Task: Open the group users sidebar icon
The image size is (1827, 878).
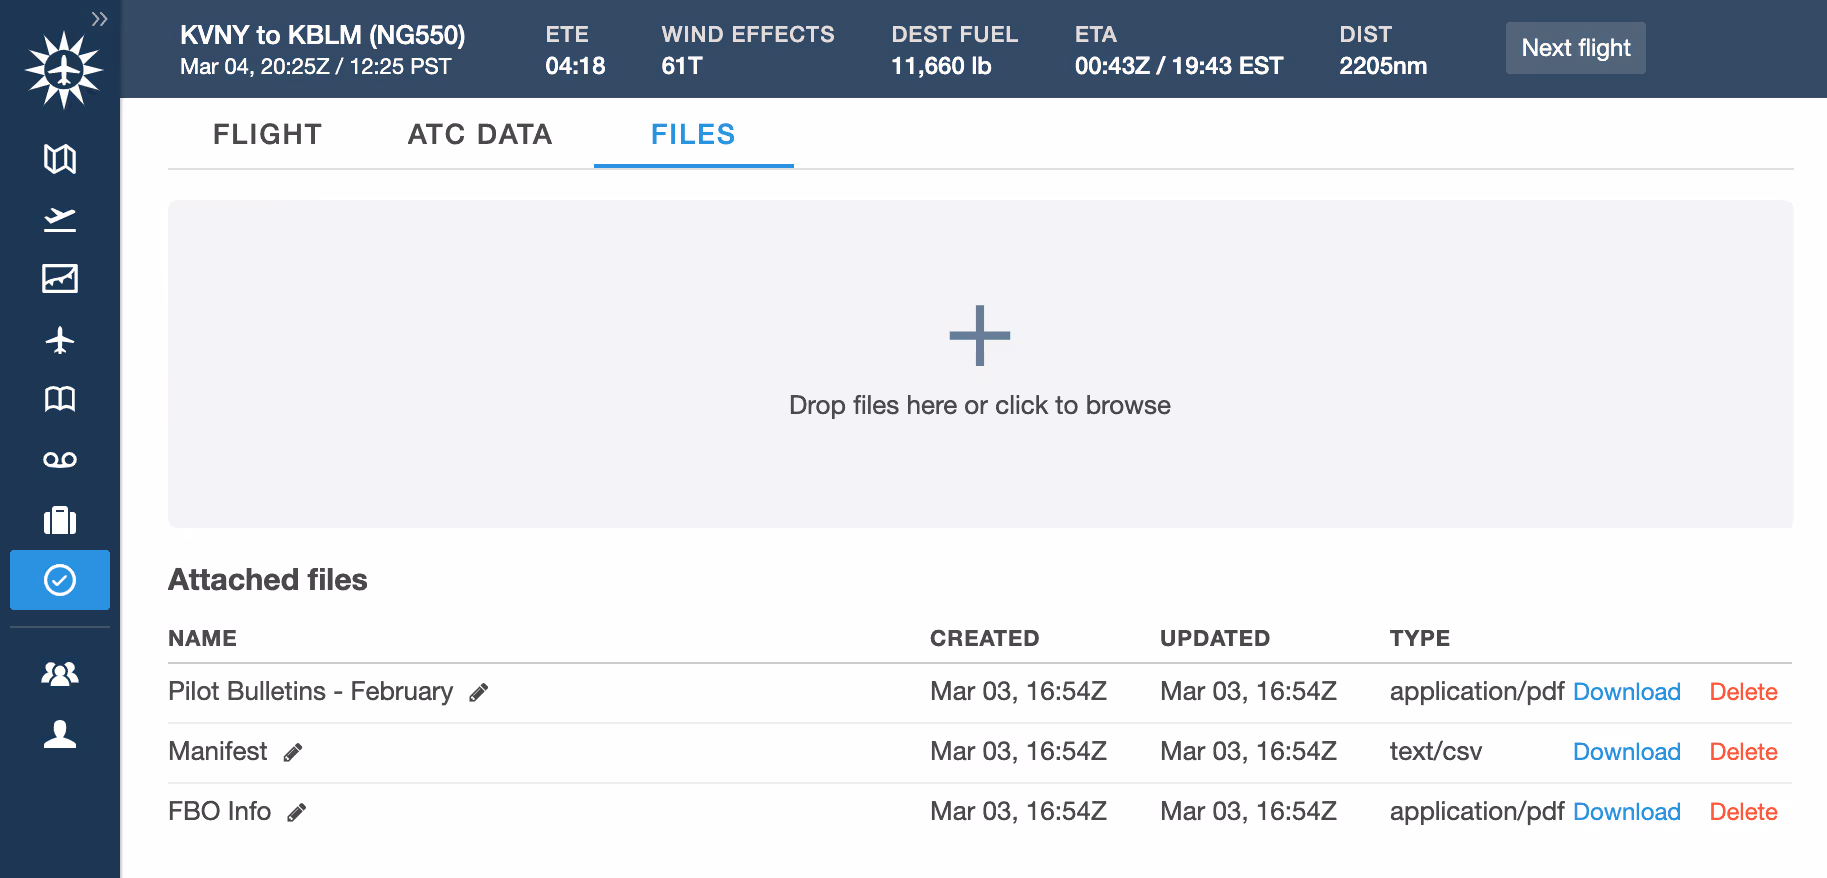Action: coord(60,674)
